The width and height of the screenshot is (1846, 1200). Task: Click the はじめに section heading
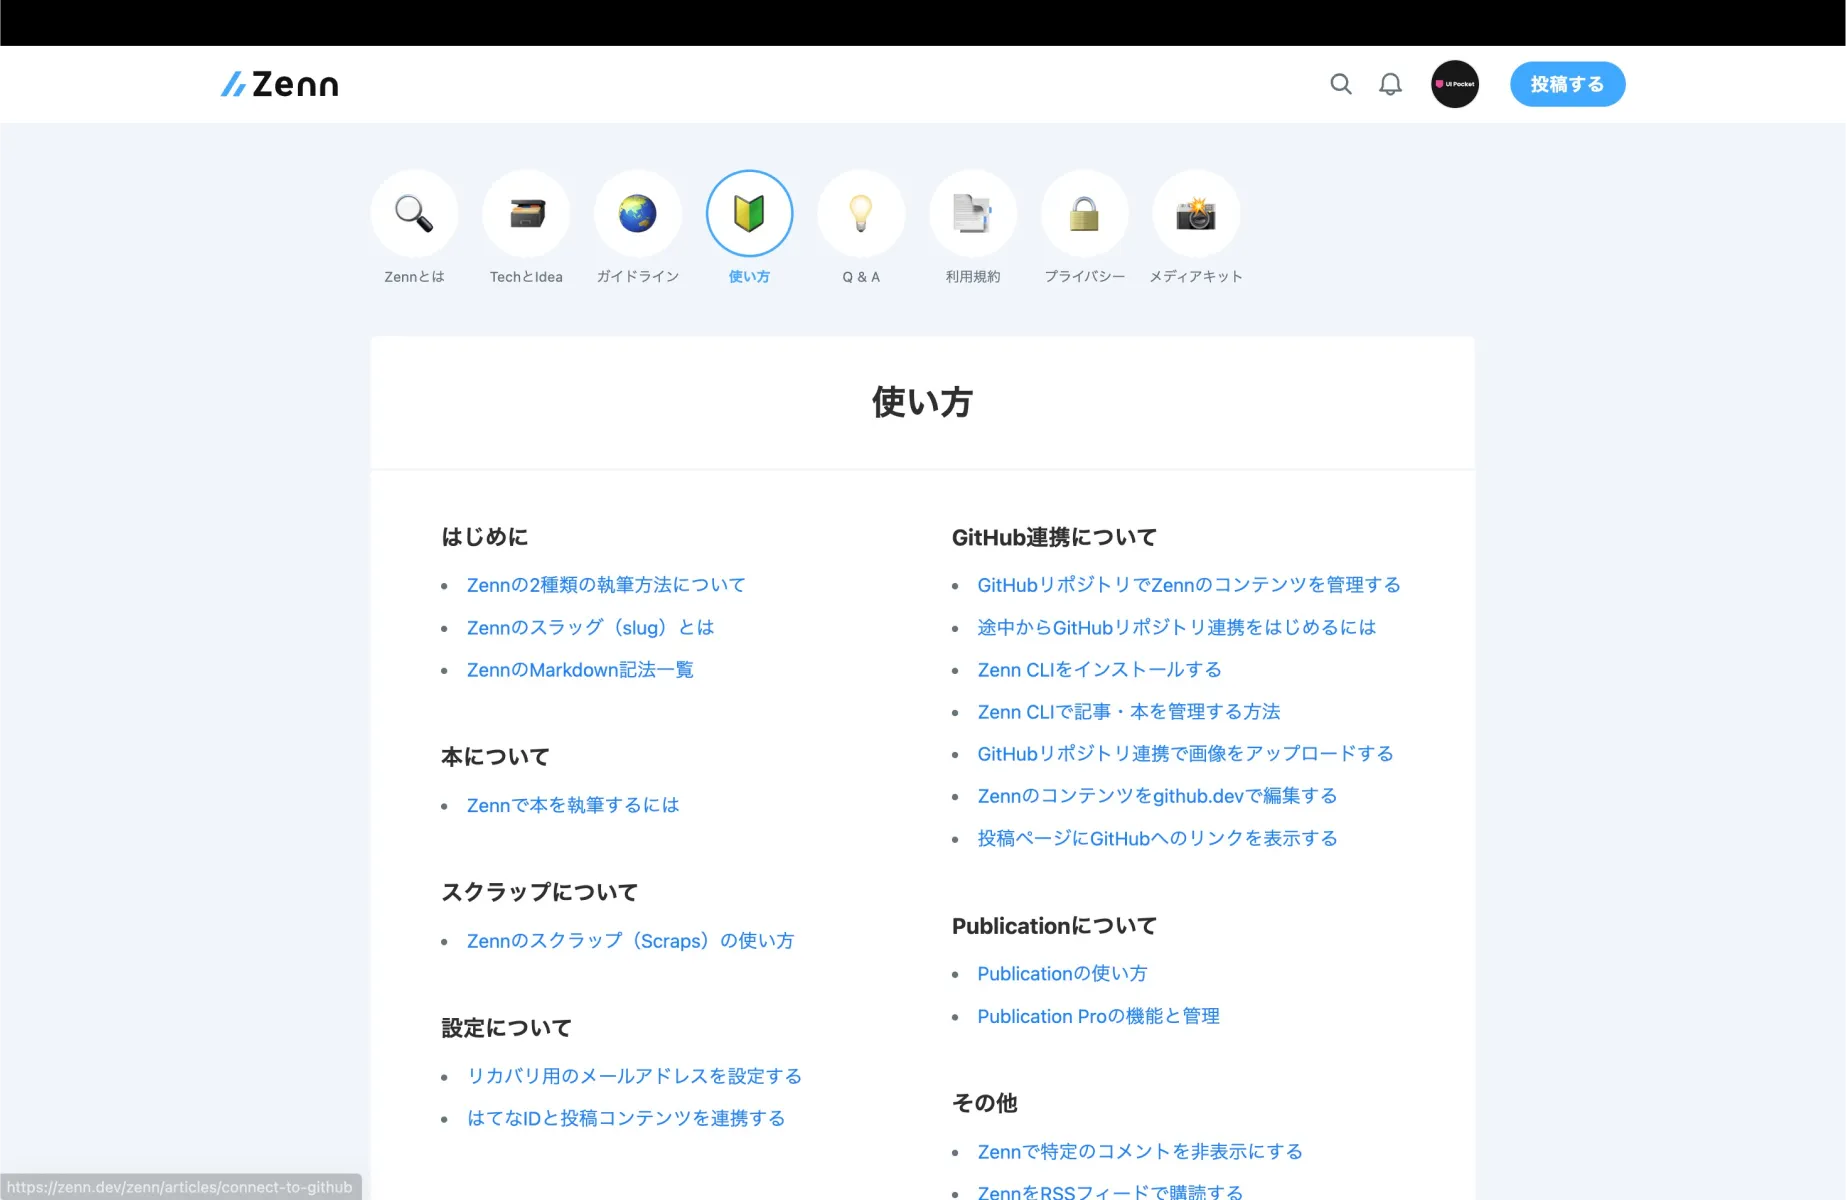click(485, 537)
